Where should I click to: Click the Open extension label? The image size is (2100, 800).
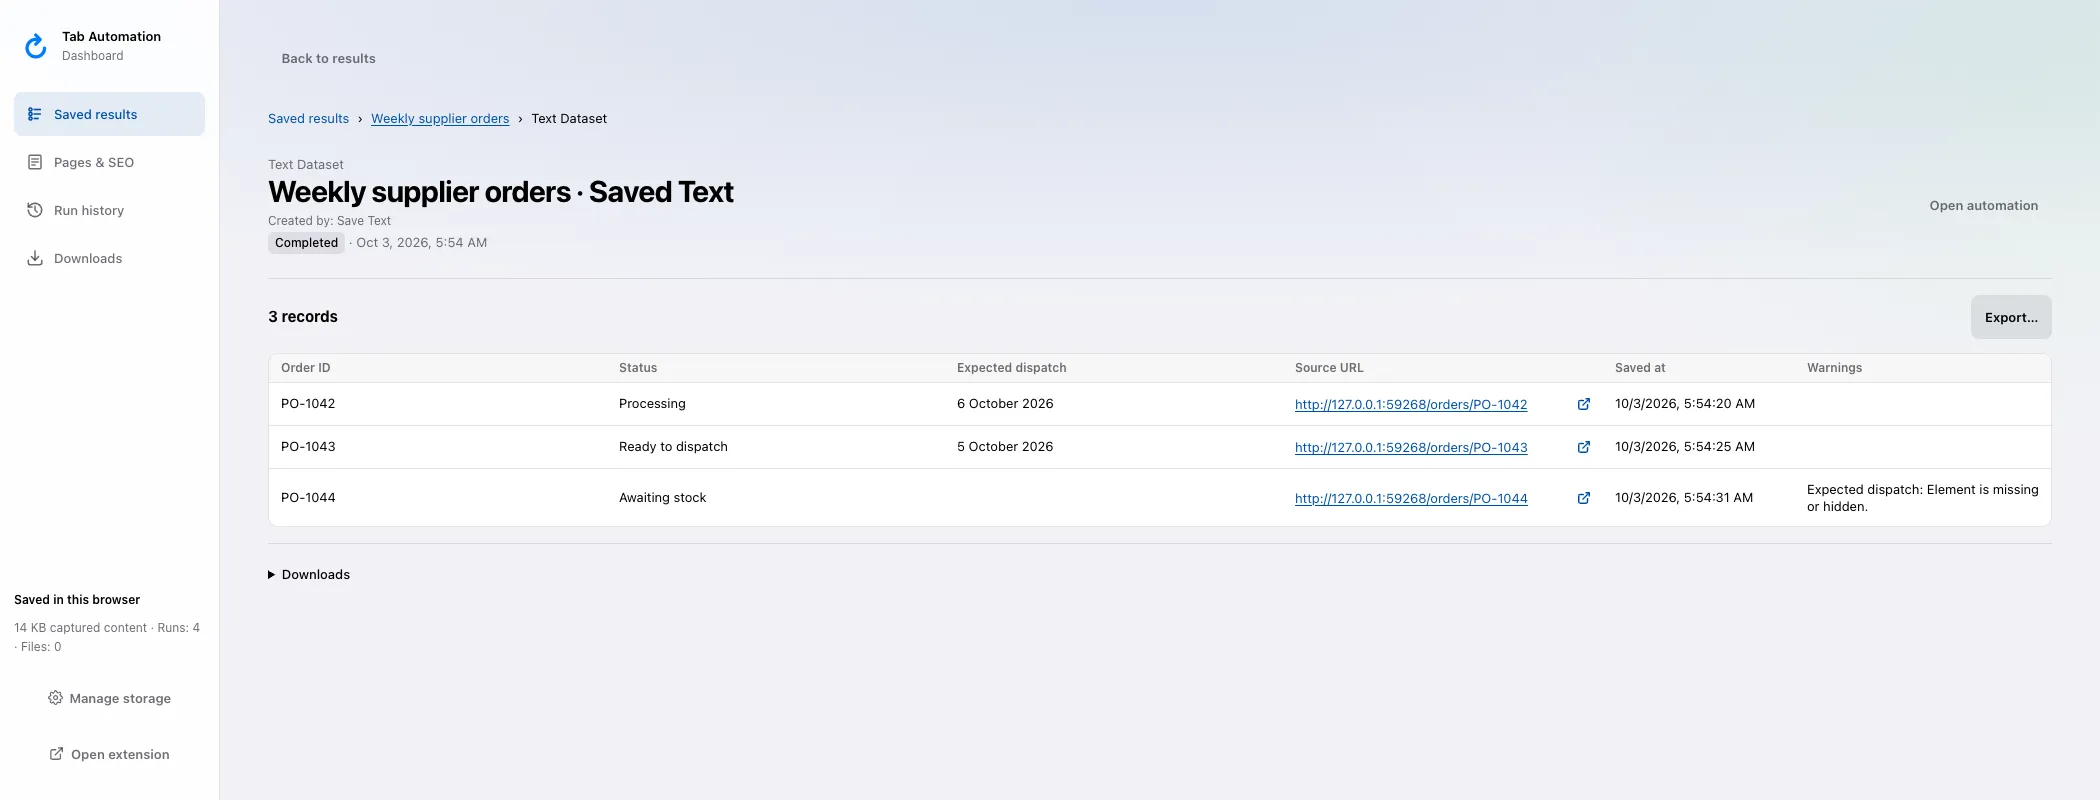[120, 754]
